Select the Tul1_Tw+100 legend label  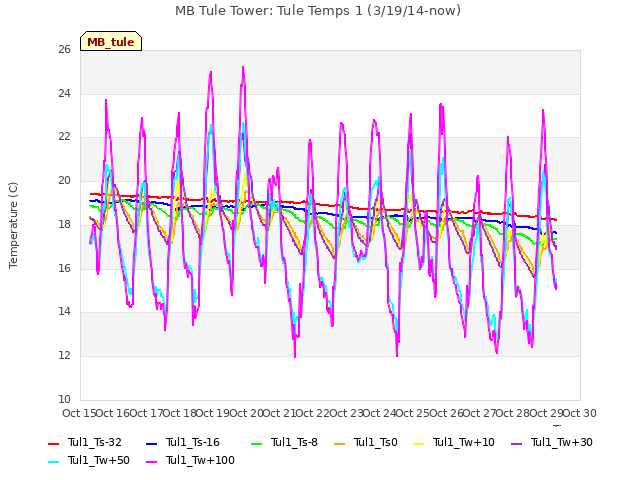click(x=200, y=460)
